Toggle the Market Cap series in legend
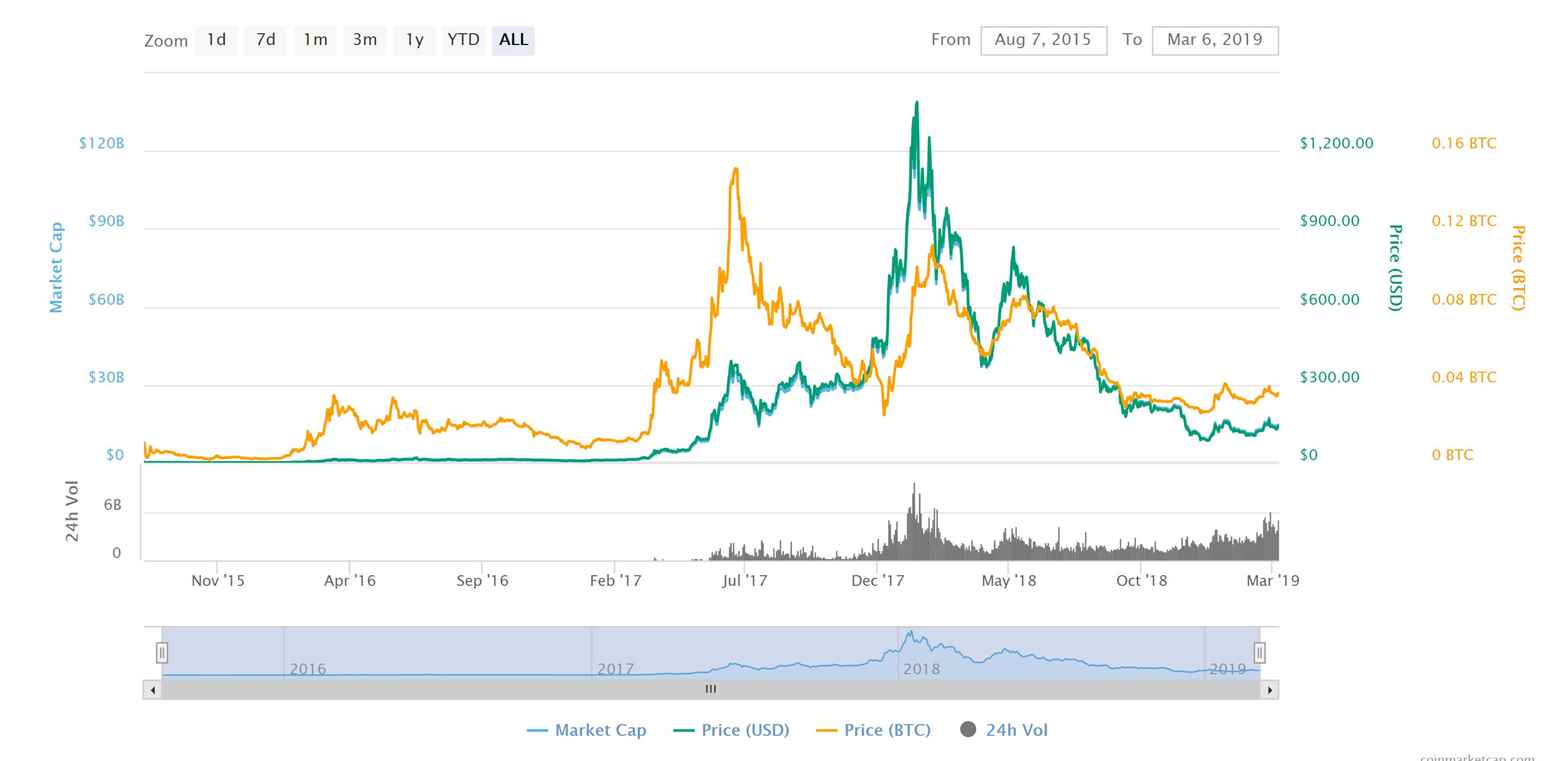This screenshot has height=761, width=1561. [x=587, y=730]
